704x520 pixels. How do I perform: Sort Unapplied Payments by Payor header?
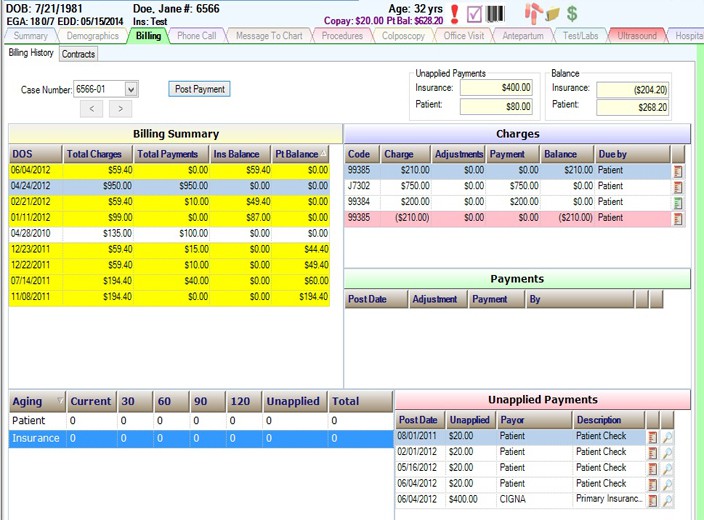(534, 420)
